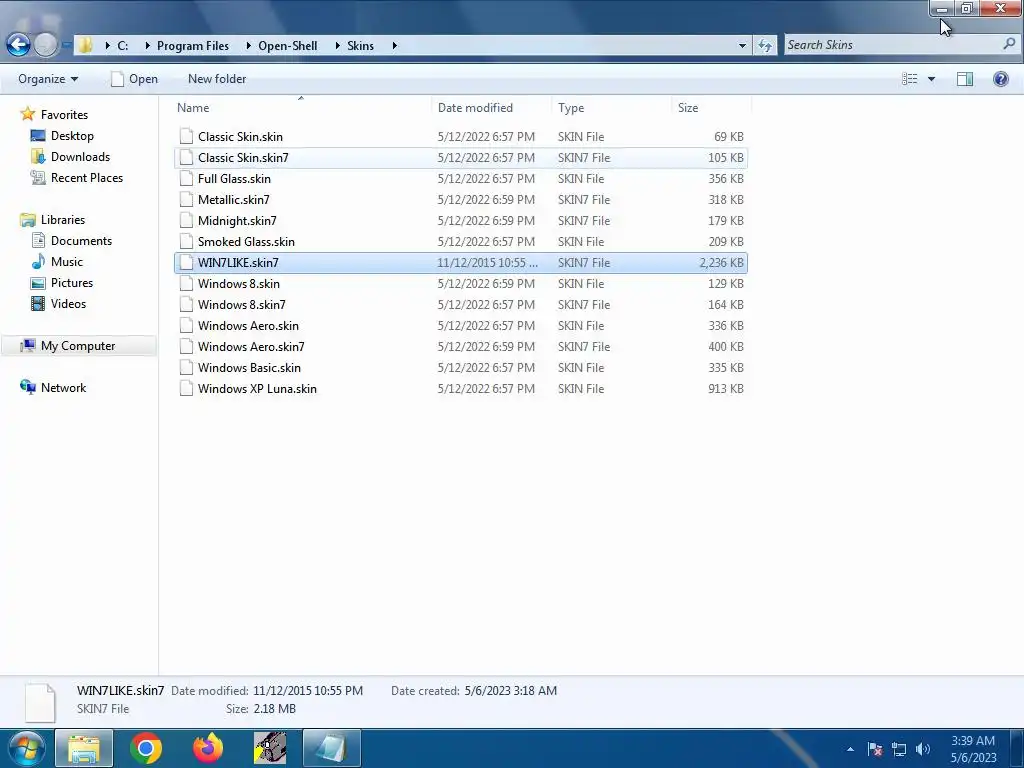Select the Full Glass.skin file

point(460,178)
